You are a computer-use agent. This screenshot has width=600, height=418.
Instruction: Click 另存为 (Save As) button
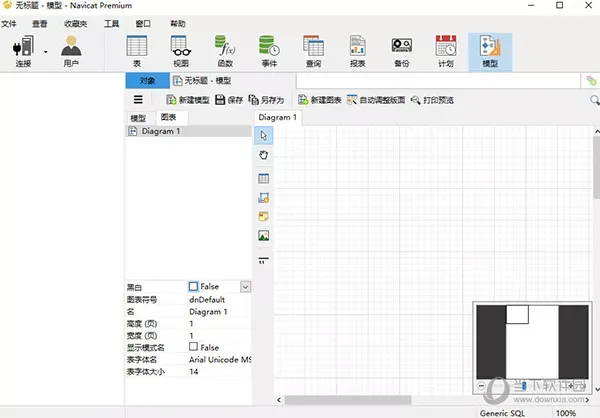[x=266, y=100]
